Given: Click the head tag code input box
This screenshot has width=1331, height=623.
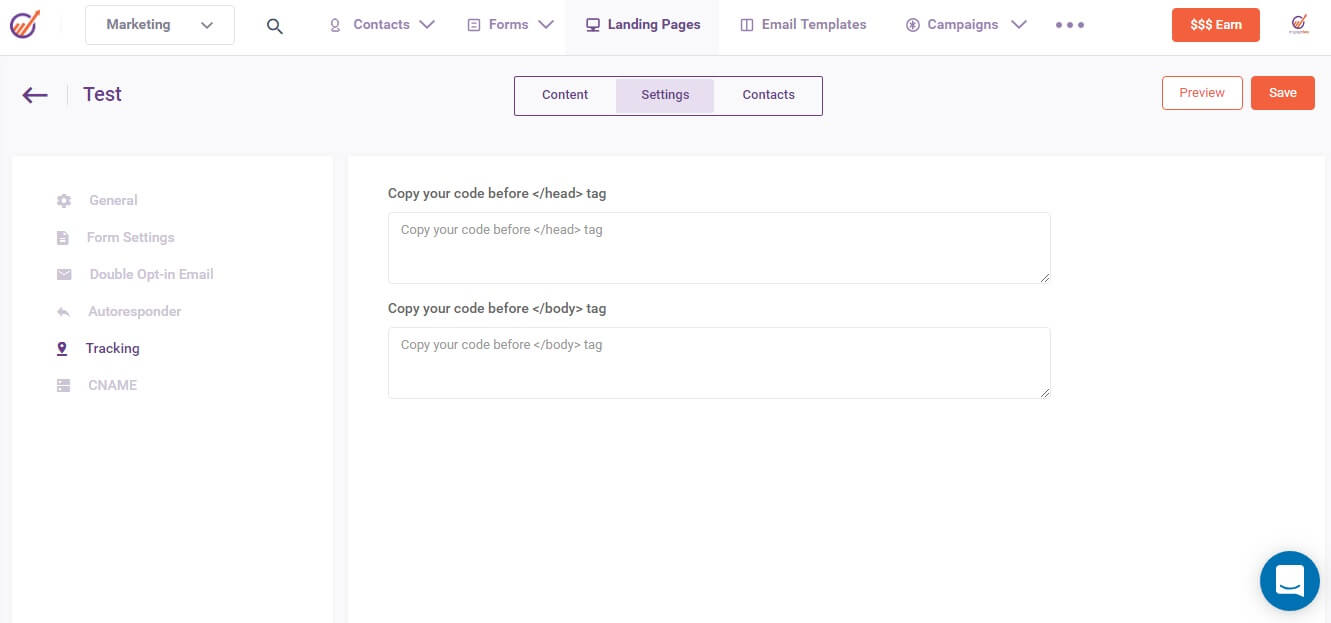Looking at the screenshot, I should click(718, 247).
